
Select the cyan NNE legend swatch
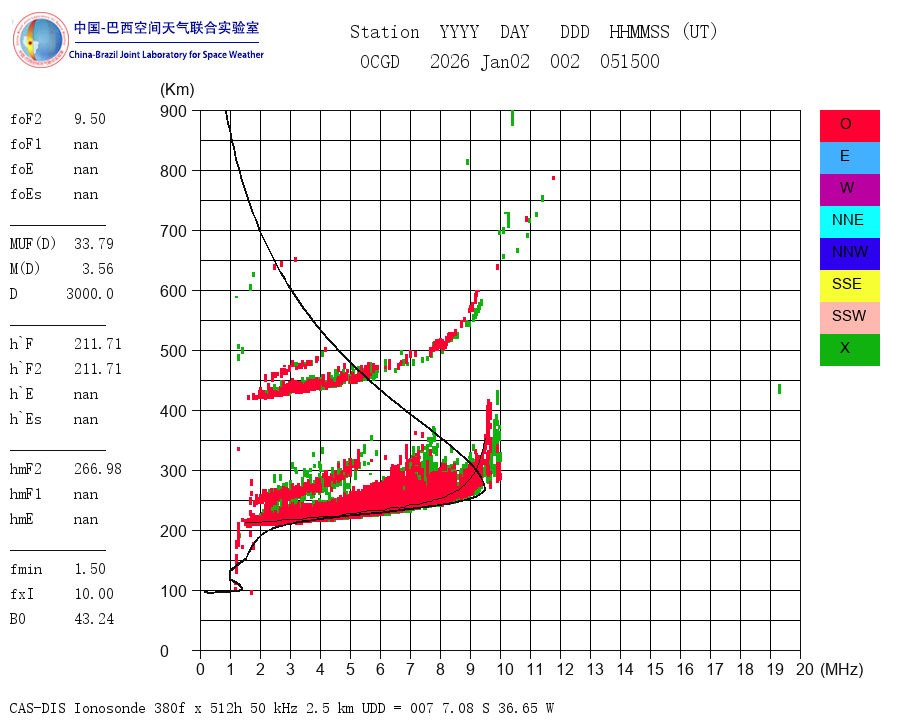[x=849, y=222]
